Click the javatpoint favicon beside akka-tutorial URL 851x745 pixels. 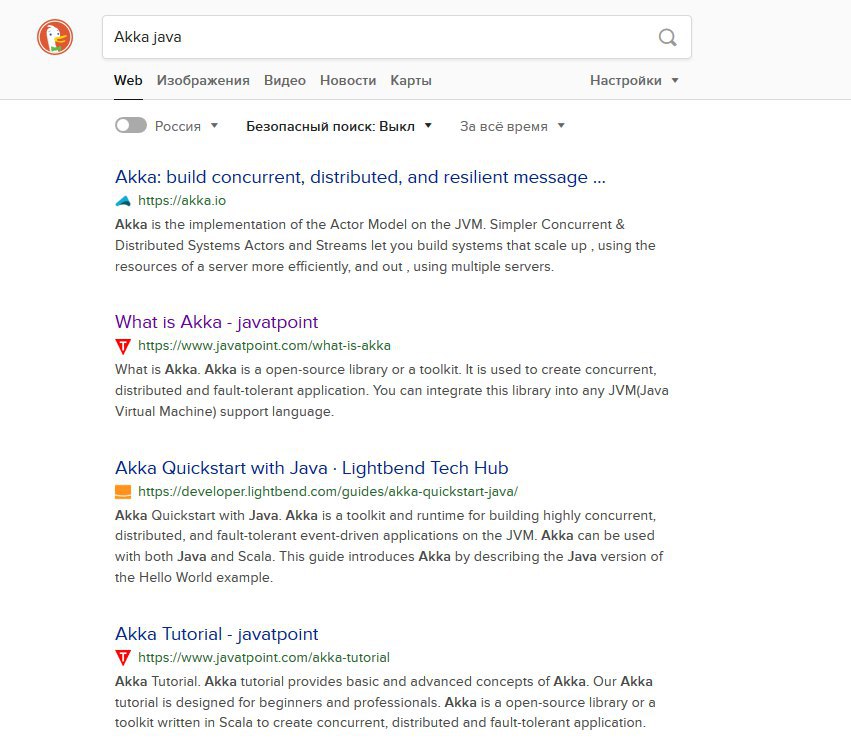point(123,658)
